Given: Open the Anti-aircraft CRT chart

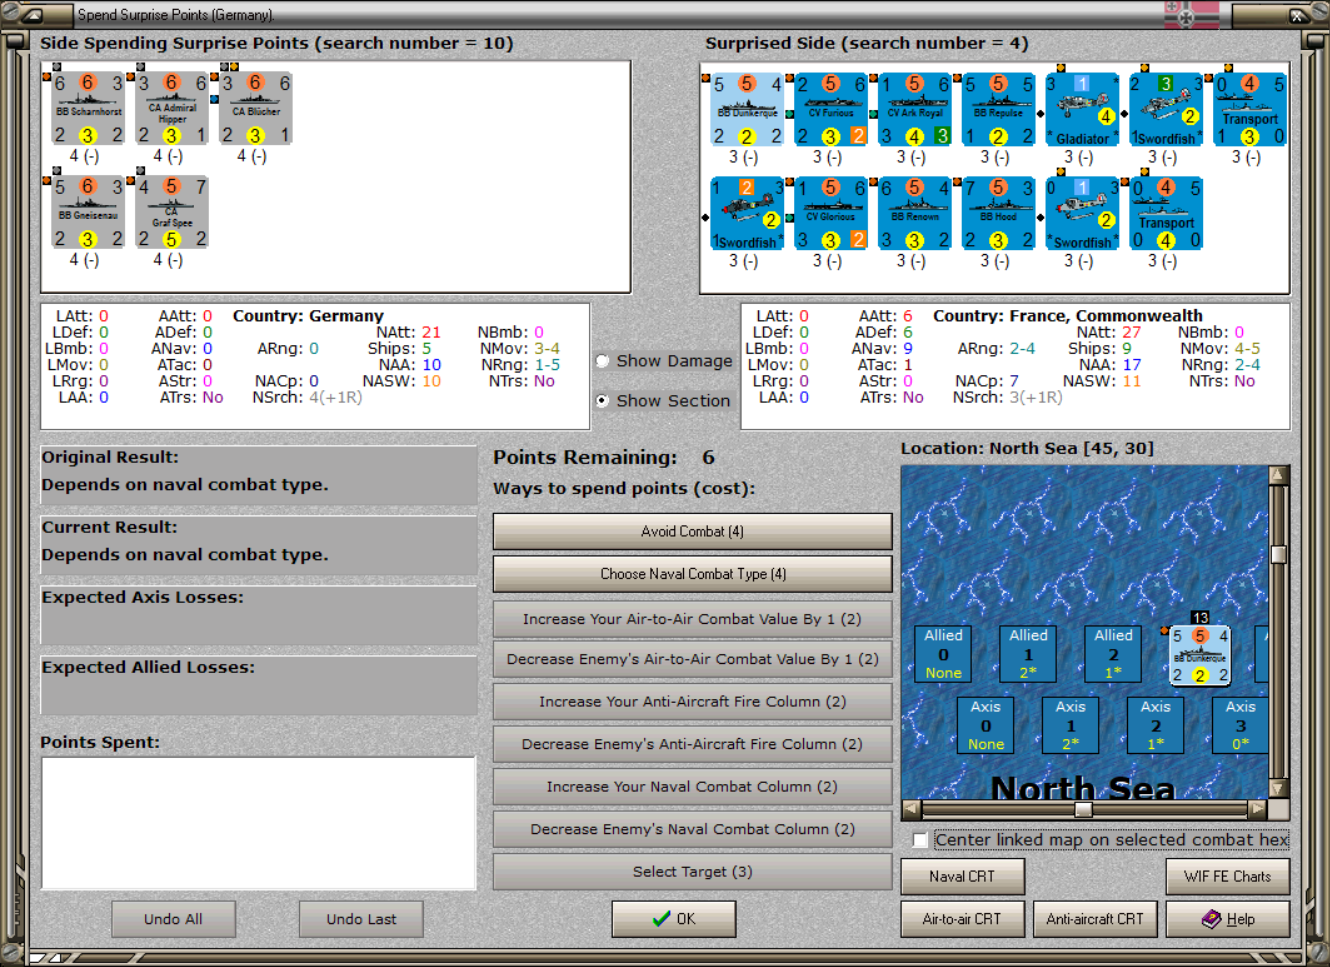Looking at the screenshot, I should point(1095,919).
